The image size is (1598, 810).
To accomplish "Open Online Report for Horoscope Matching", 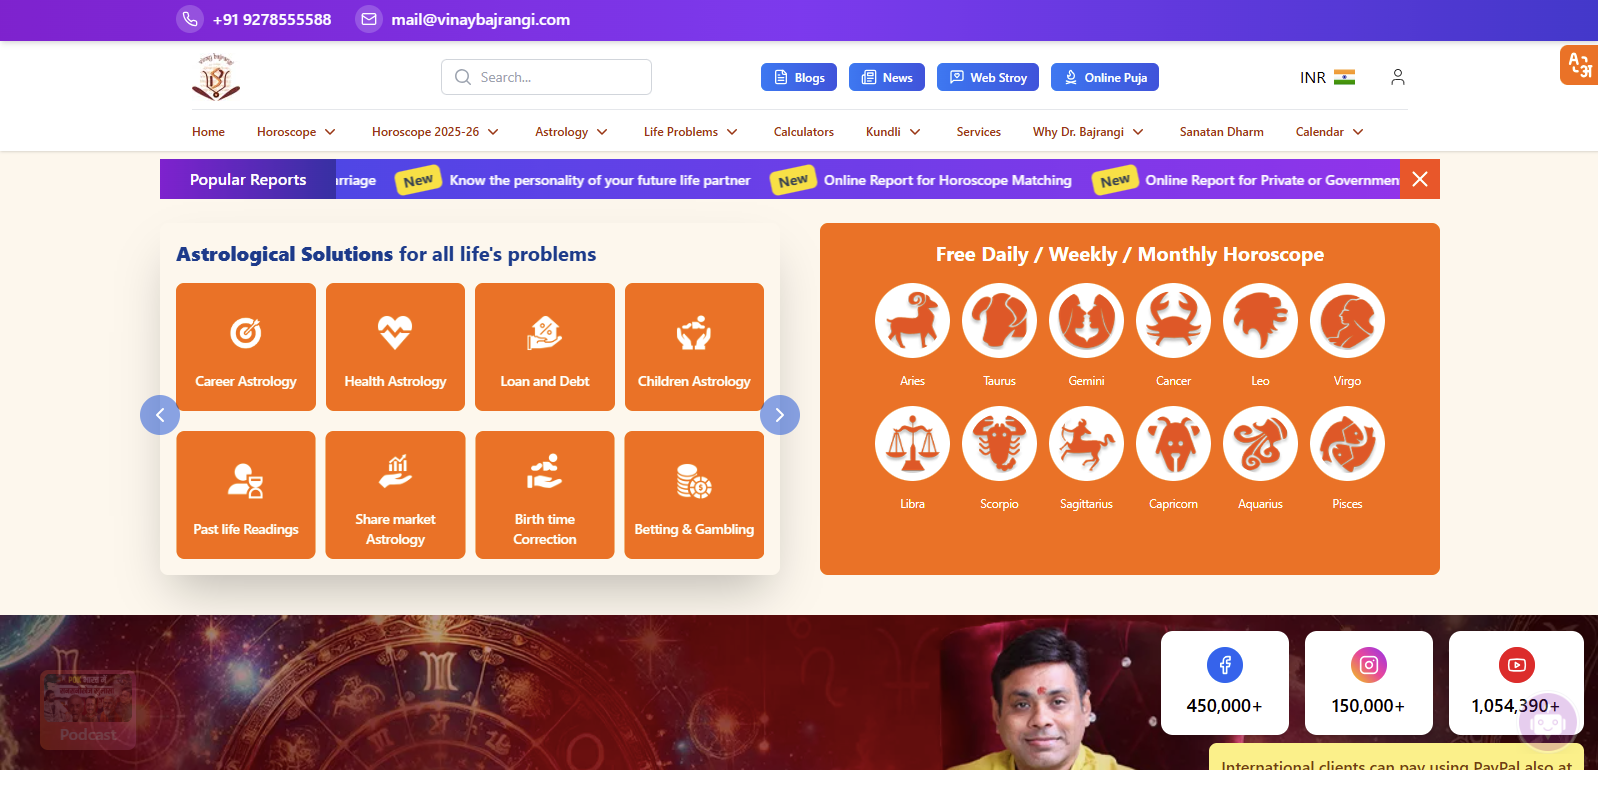I will (947, 180).
